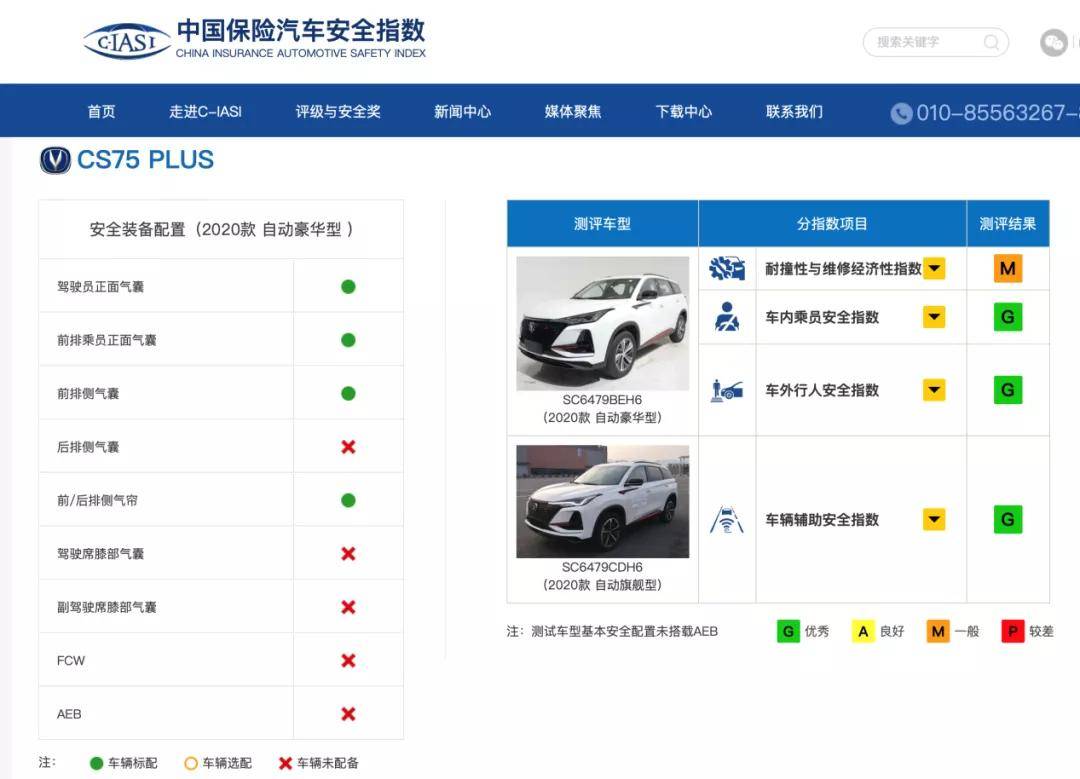Click the vehicle assistance safety icon
The width and height of the screenshot is (1080, 779).
tap(727, 520)
